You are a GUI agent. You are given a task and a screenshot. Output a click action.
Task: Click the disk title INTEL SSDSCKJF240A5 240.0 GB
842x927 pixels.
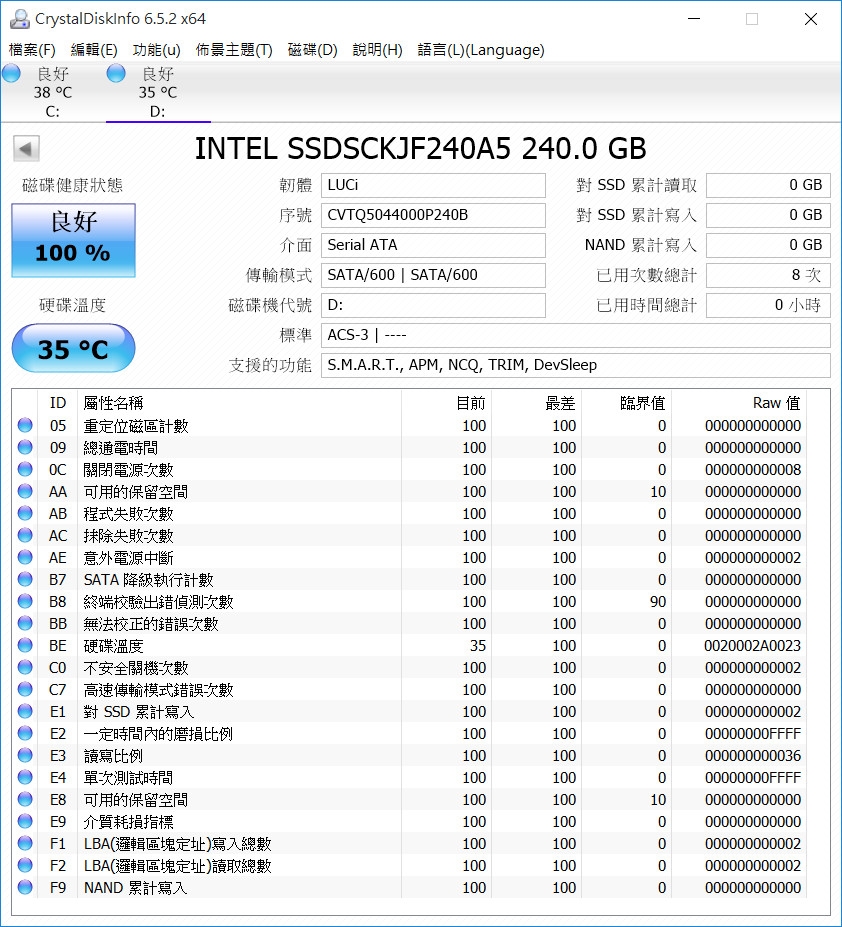pyautogui.click(x=420, y=148)
